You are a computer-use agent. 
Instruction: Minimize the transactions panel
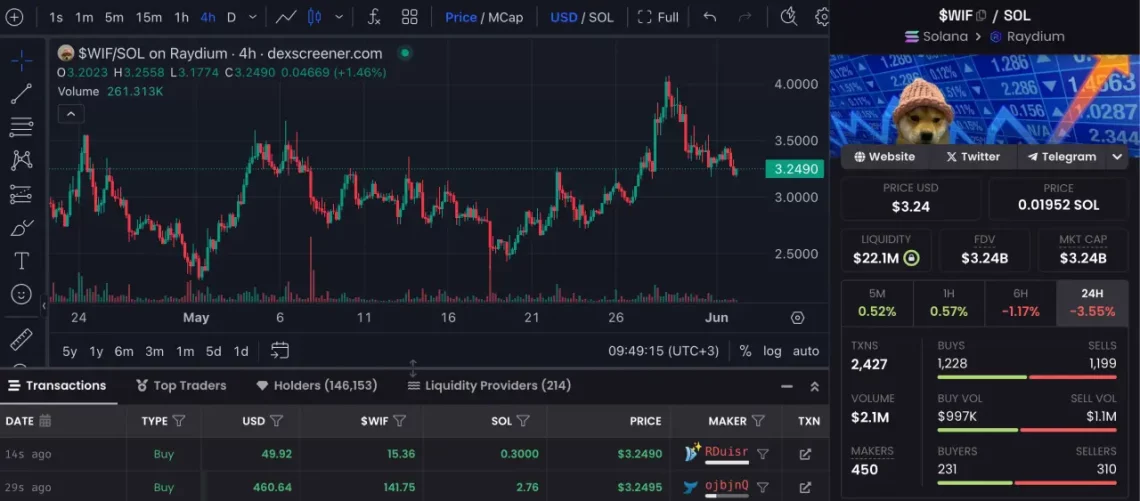[x=787, y=386]
